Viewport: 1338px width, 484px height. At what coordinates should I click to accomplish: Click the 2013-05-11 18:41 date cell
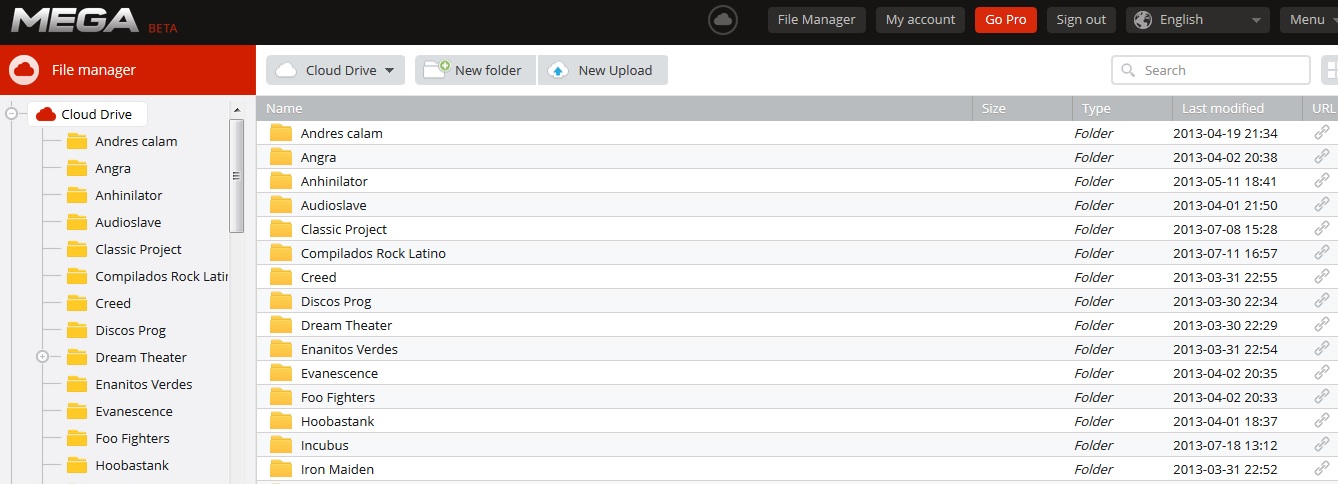[x=1225, y=181]
